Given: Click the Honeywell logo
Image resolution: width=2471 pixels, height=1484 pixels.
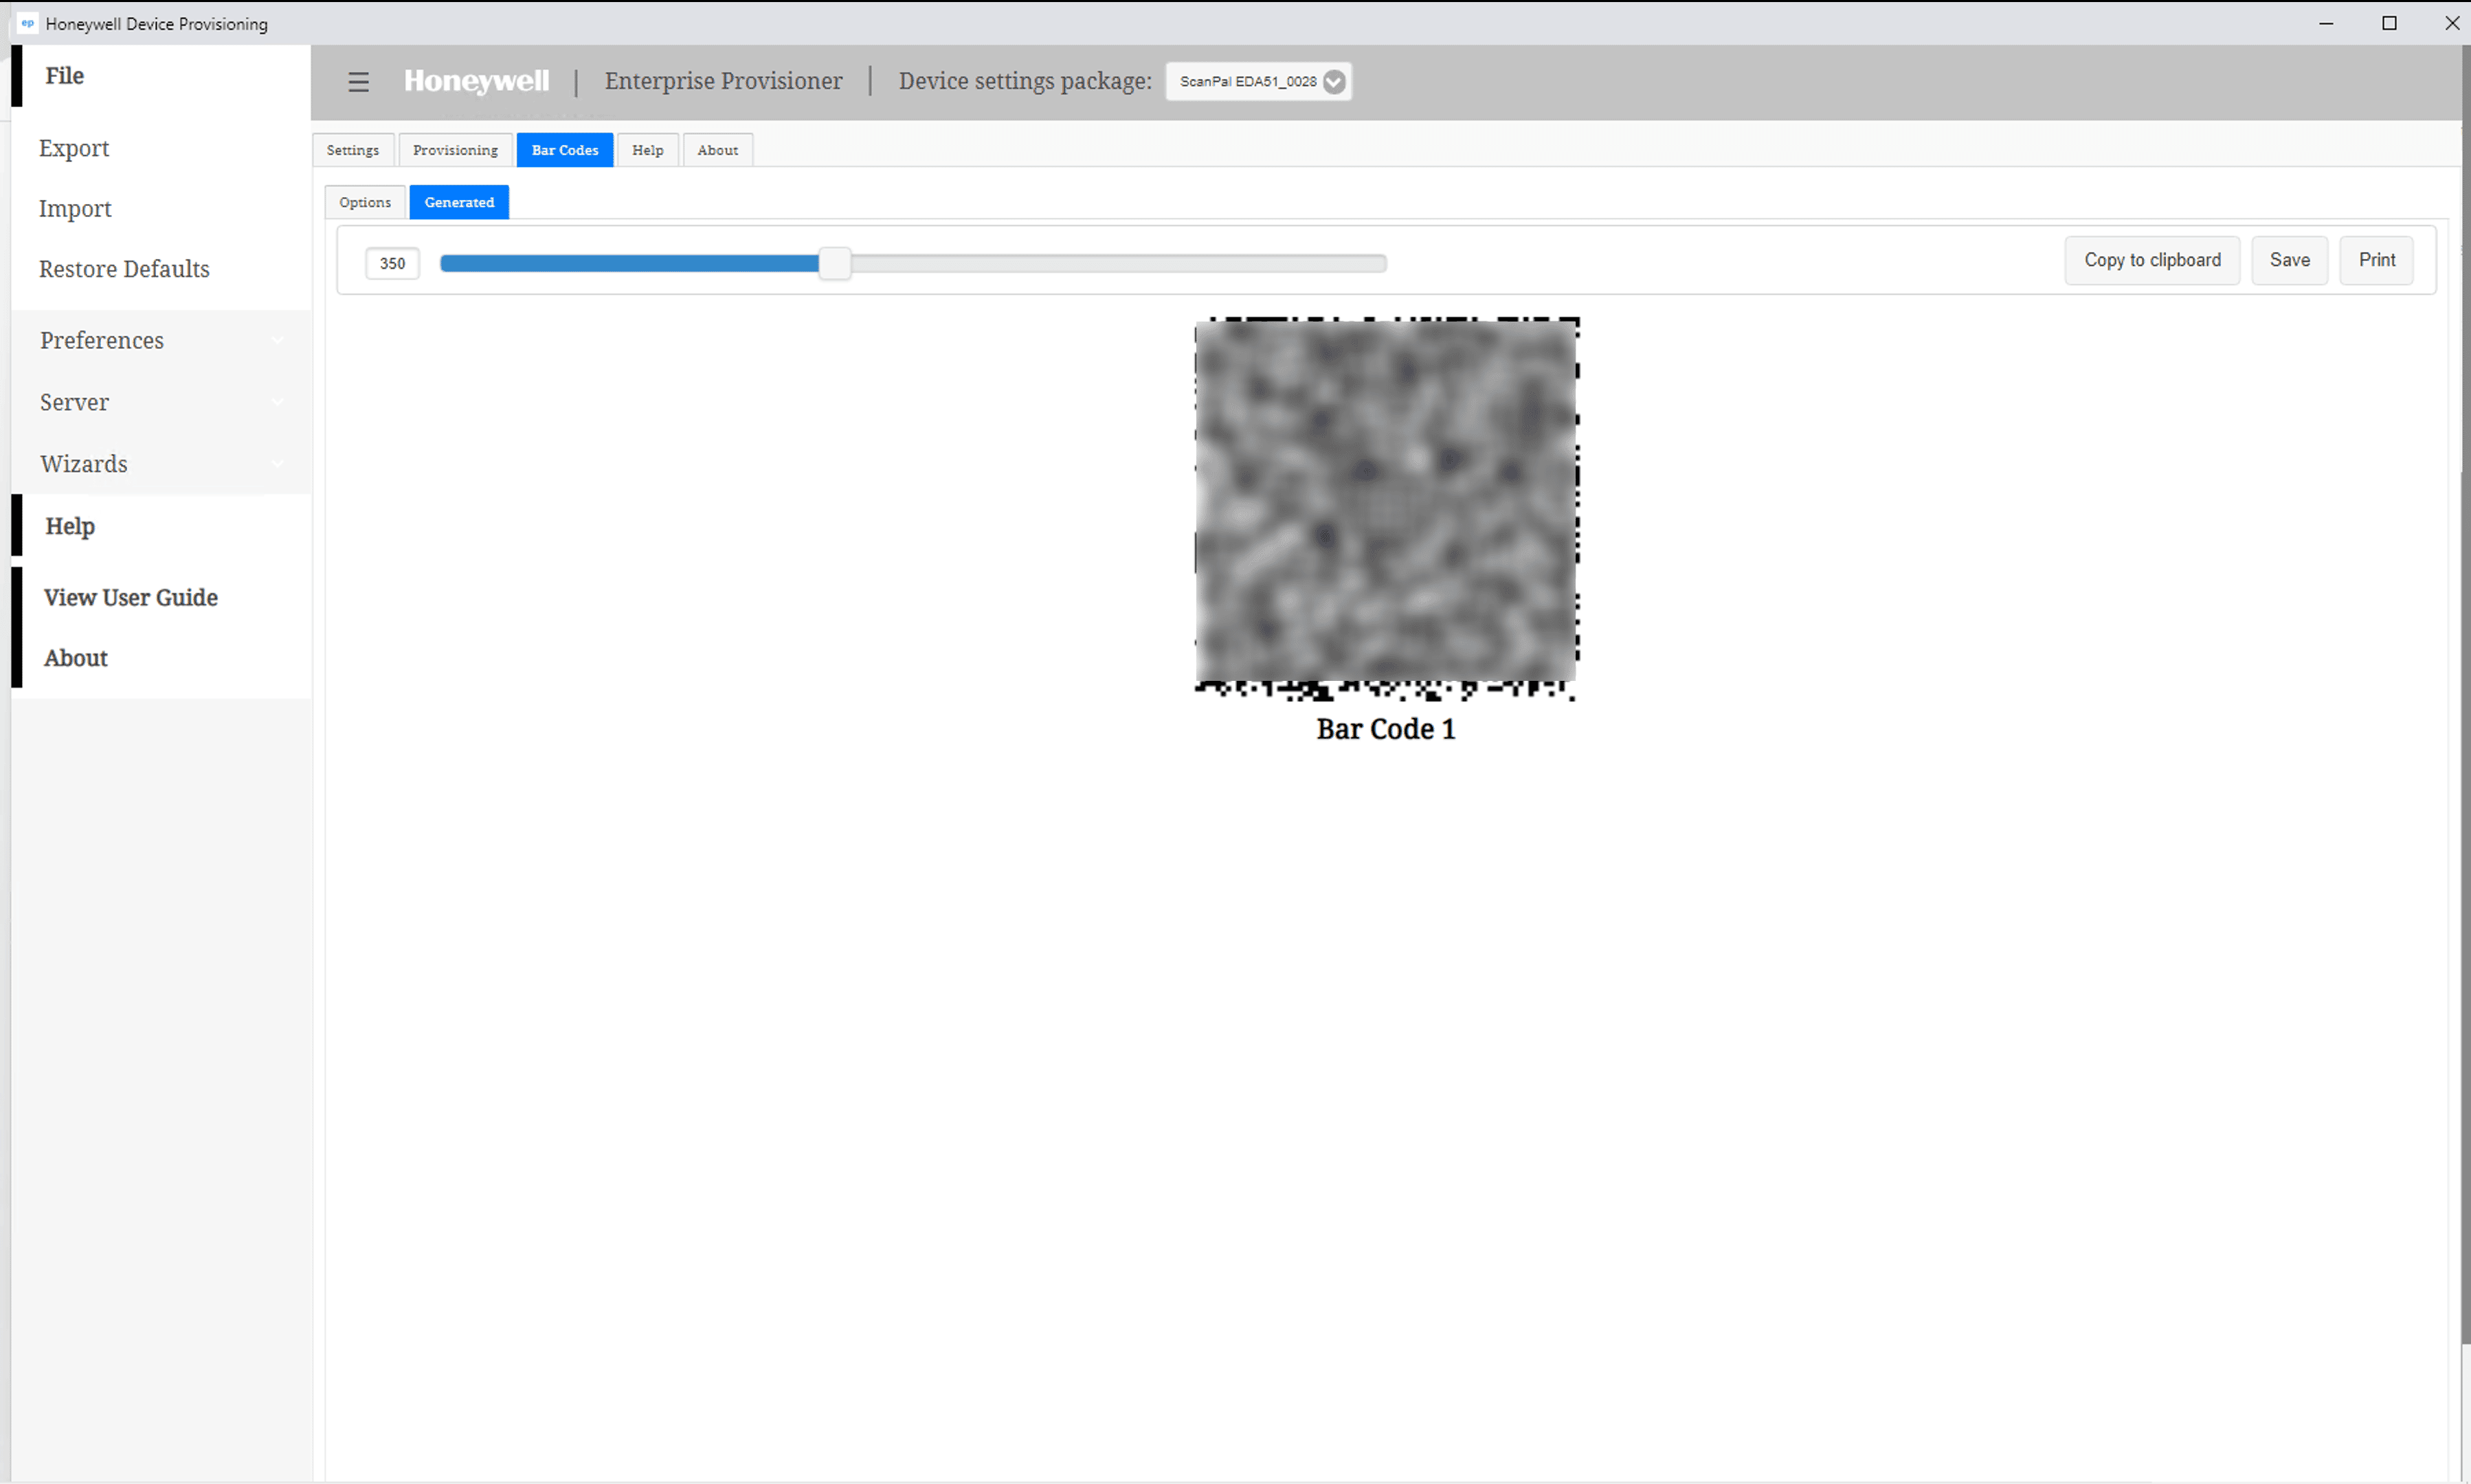Looking at the screenshot, I should coord(476,81).
